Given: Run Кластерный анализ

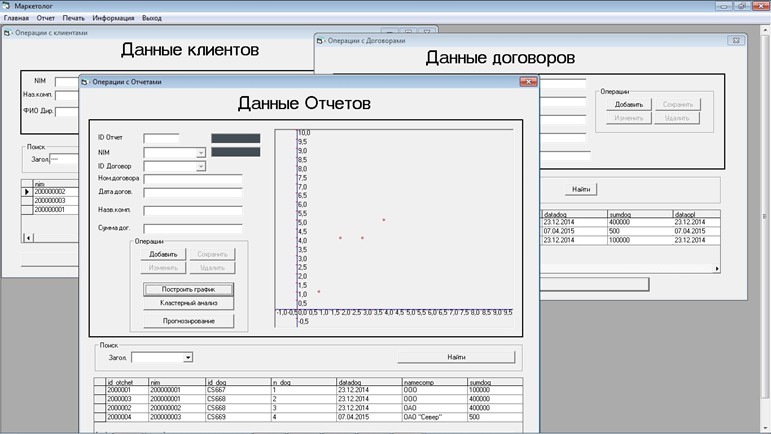Looking at the screenshot, I should 189,303.
